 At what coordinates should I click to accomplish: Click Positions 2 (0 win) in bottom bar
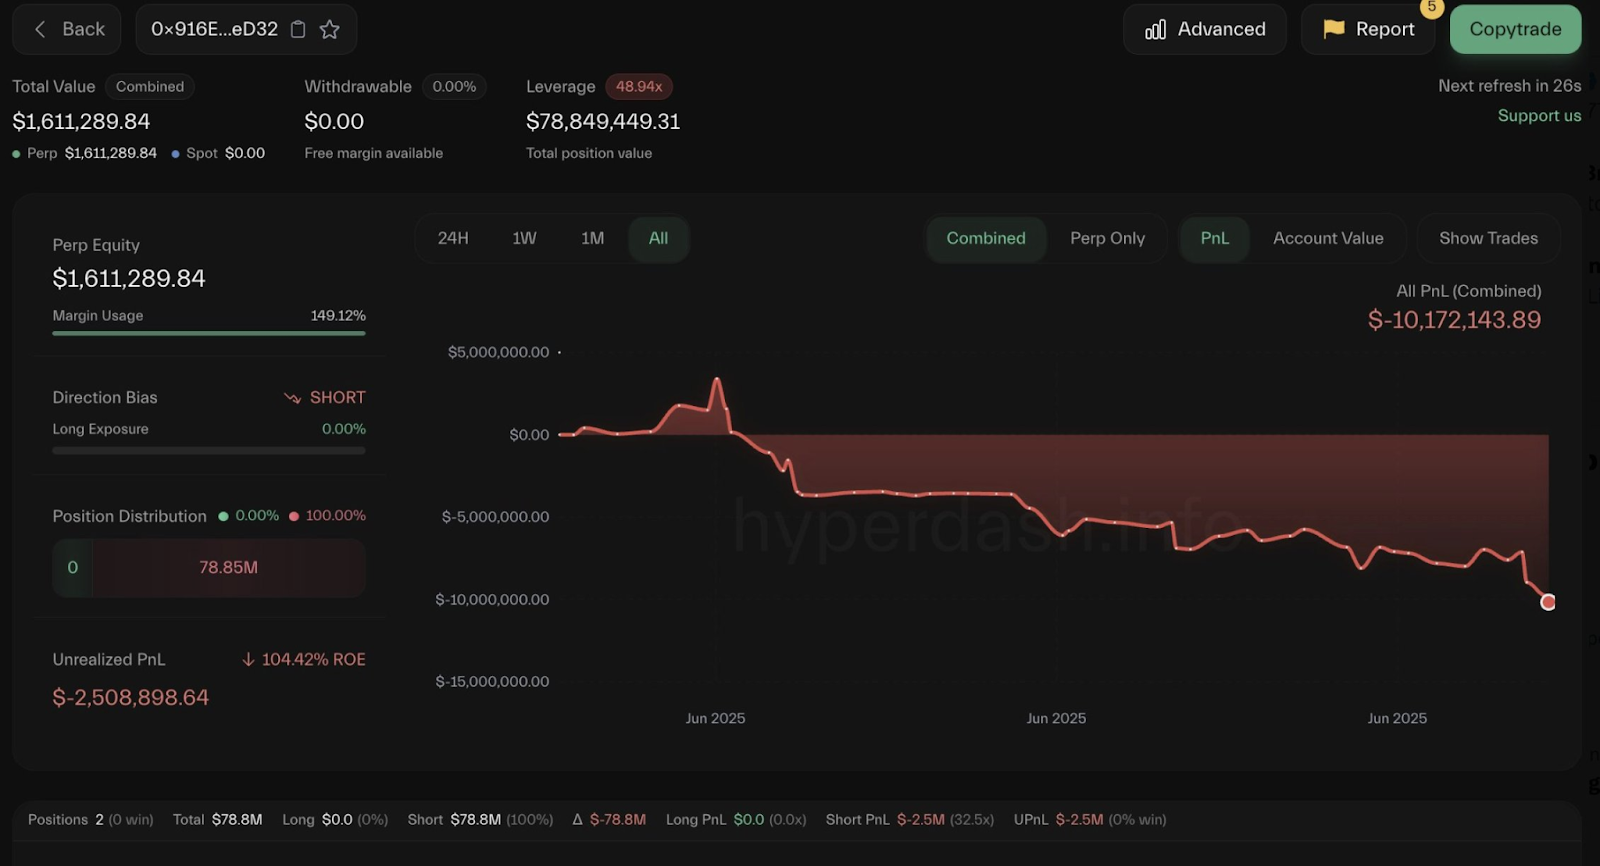point(91,819)
